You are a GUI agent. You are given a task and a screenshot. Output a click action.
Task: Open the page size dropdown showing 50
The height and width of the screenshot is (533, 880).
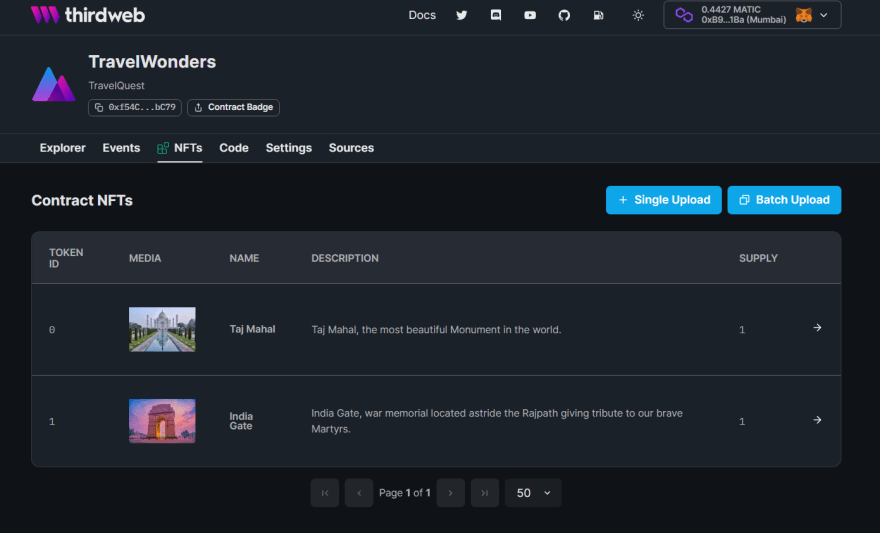tap(533, 493)
